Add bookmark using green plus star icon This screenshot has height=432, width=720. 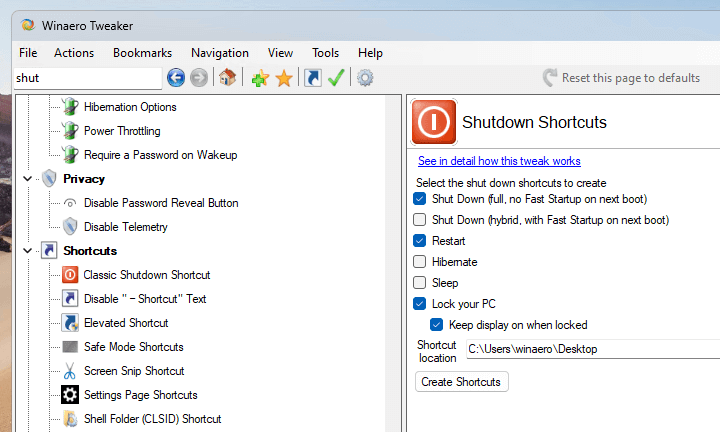tap(260, 78)
